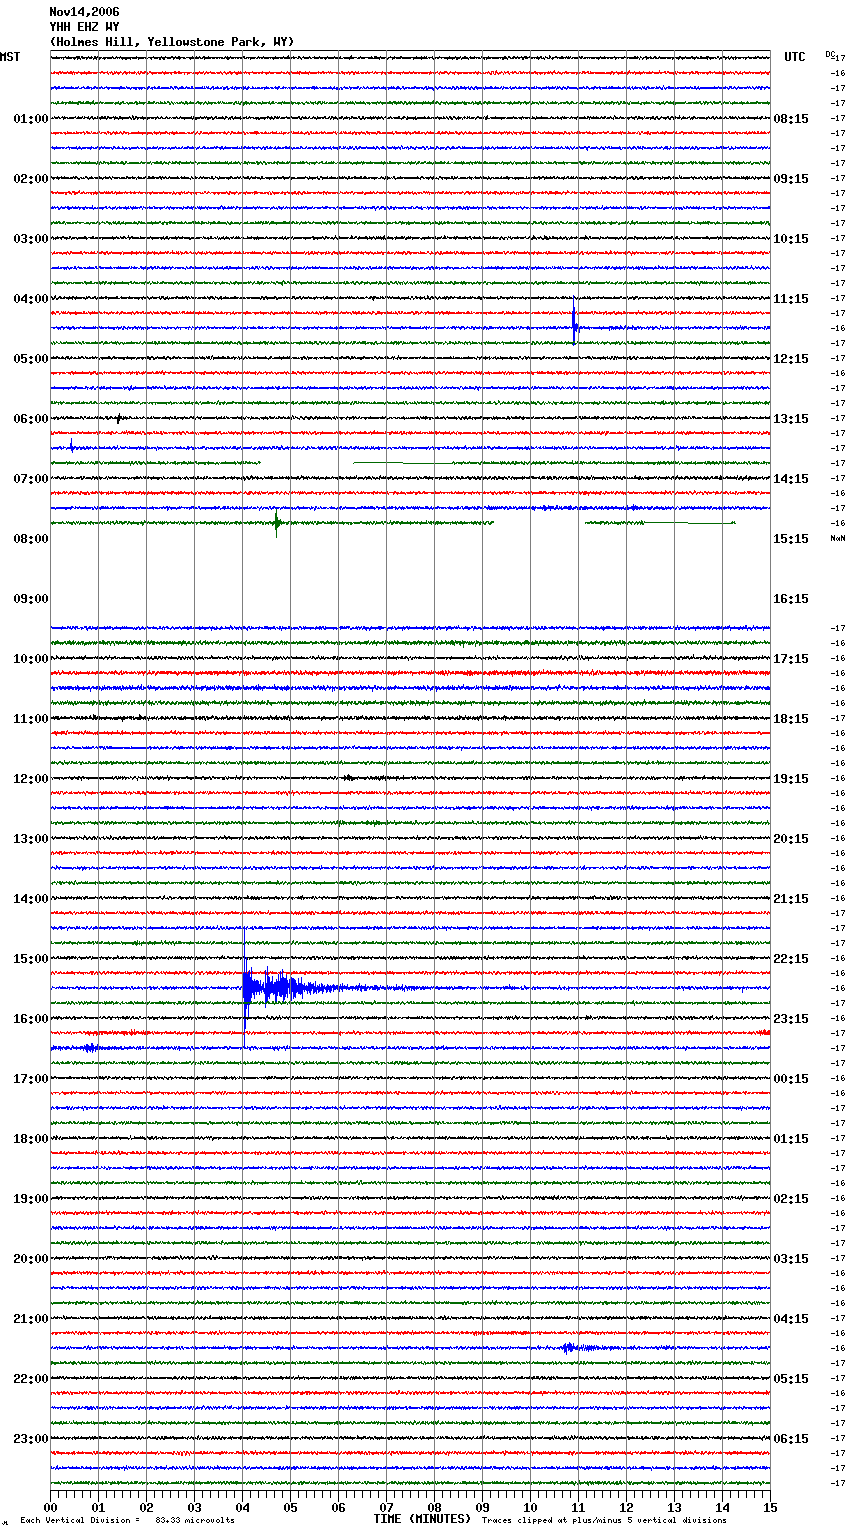The height and width of the screenshot is (1534, 850).
Task: Select the 10:00 MST time label
Action: point(31,659)
